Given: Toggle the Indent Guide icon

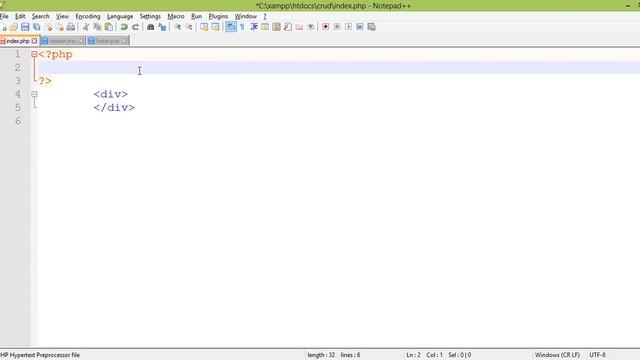Looking at the screenshot, I should tap(253, 27).
